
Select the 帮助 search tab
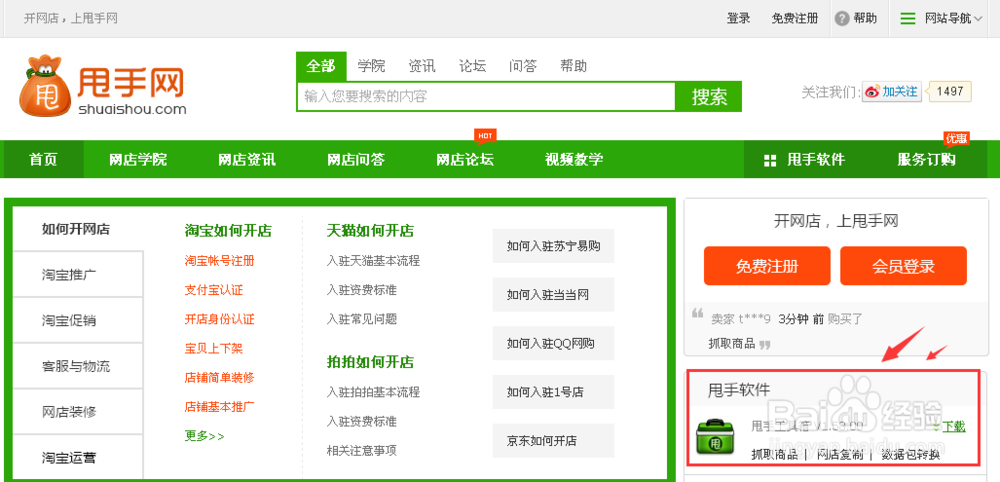point(573,66)
